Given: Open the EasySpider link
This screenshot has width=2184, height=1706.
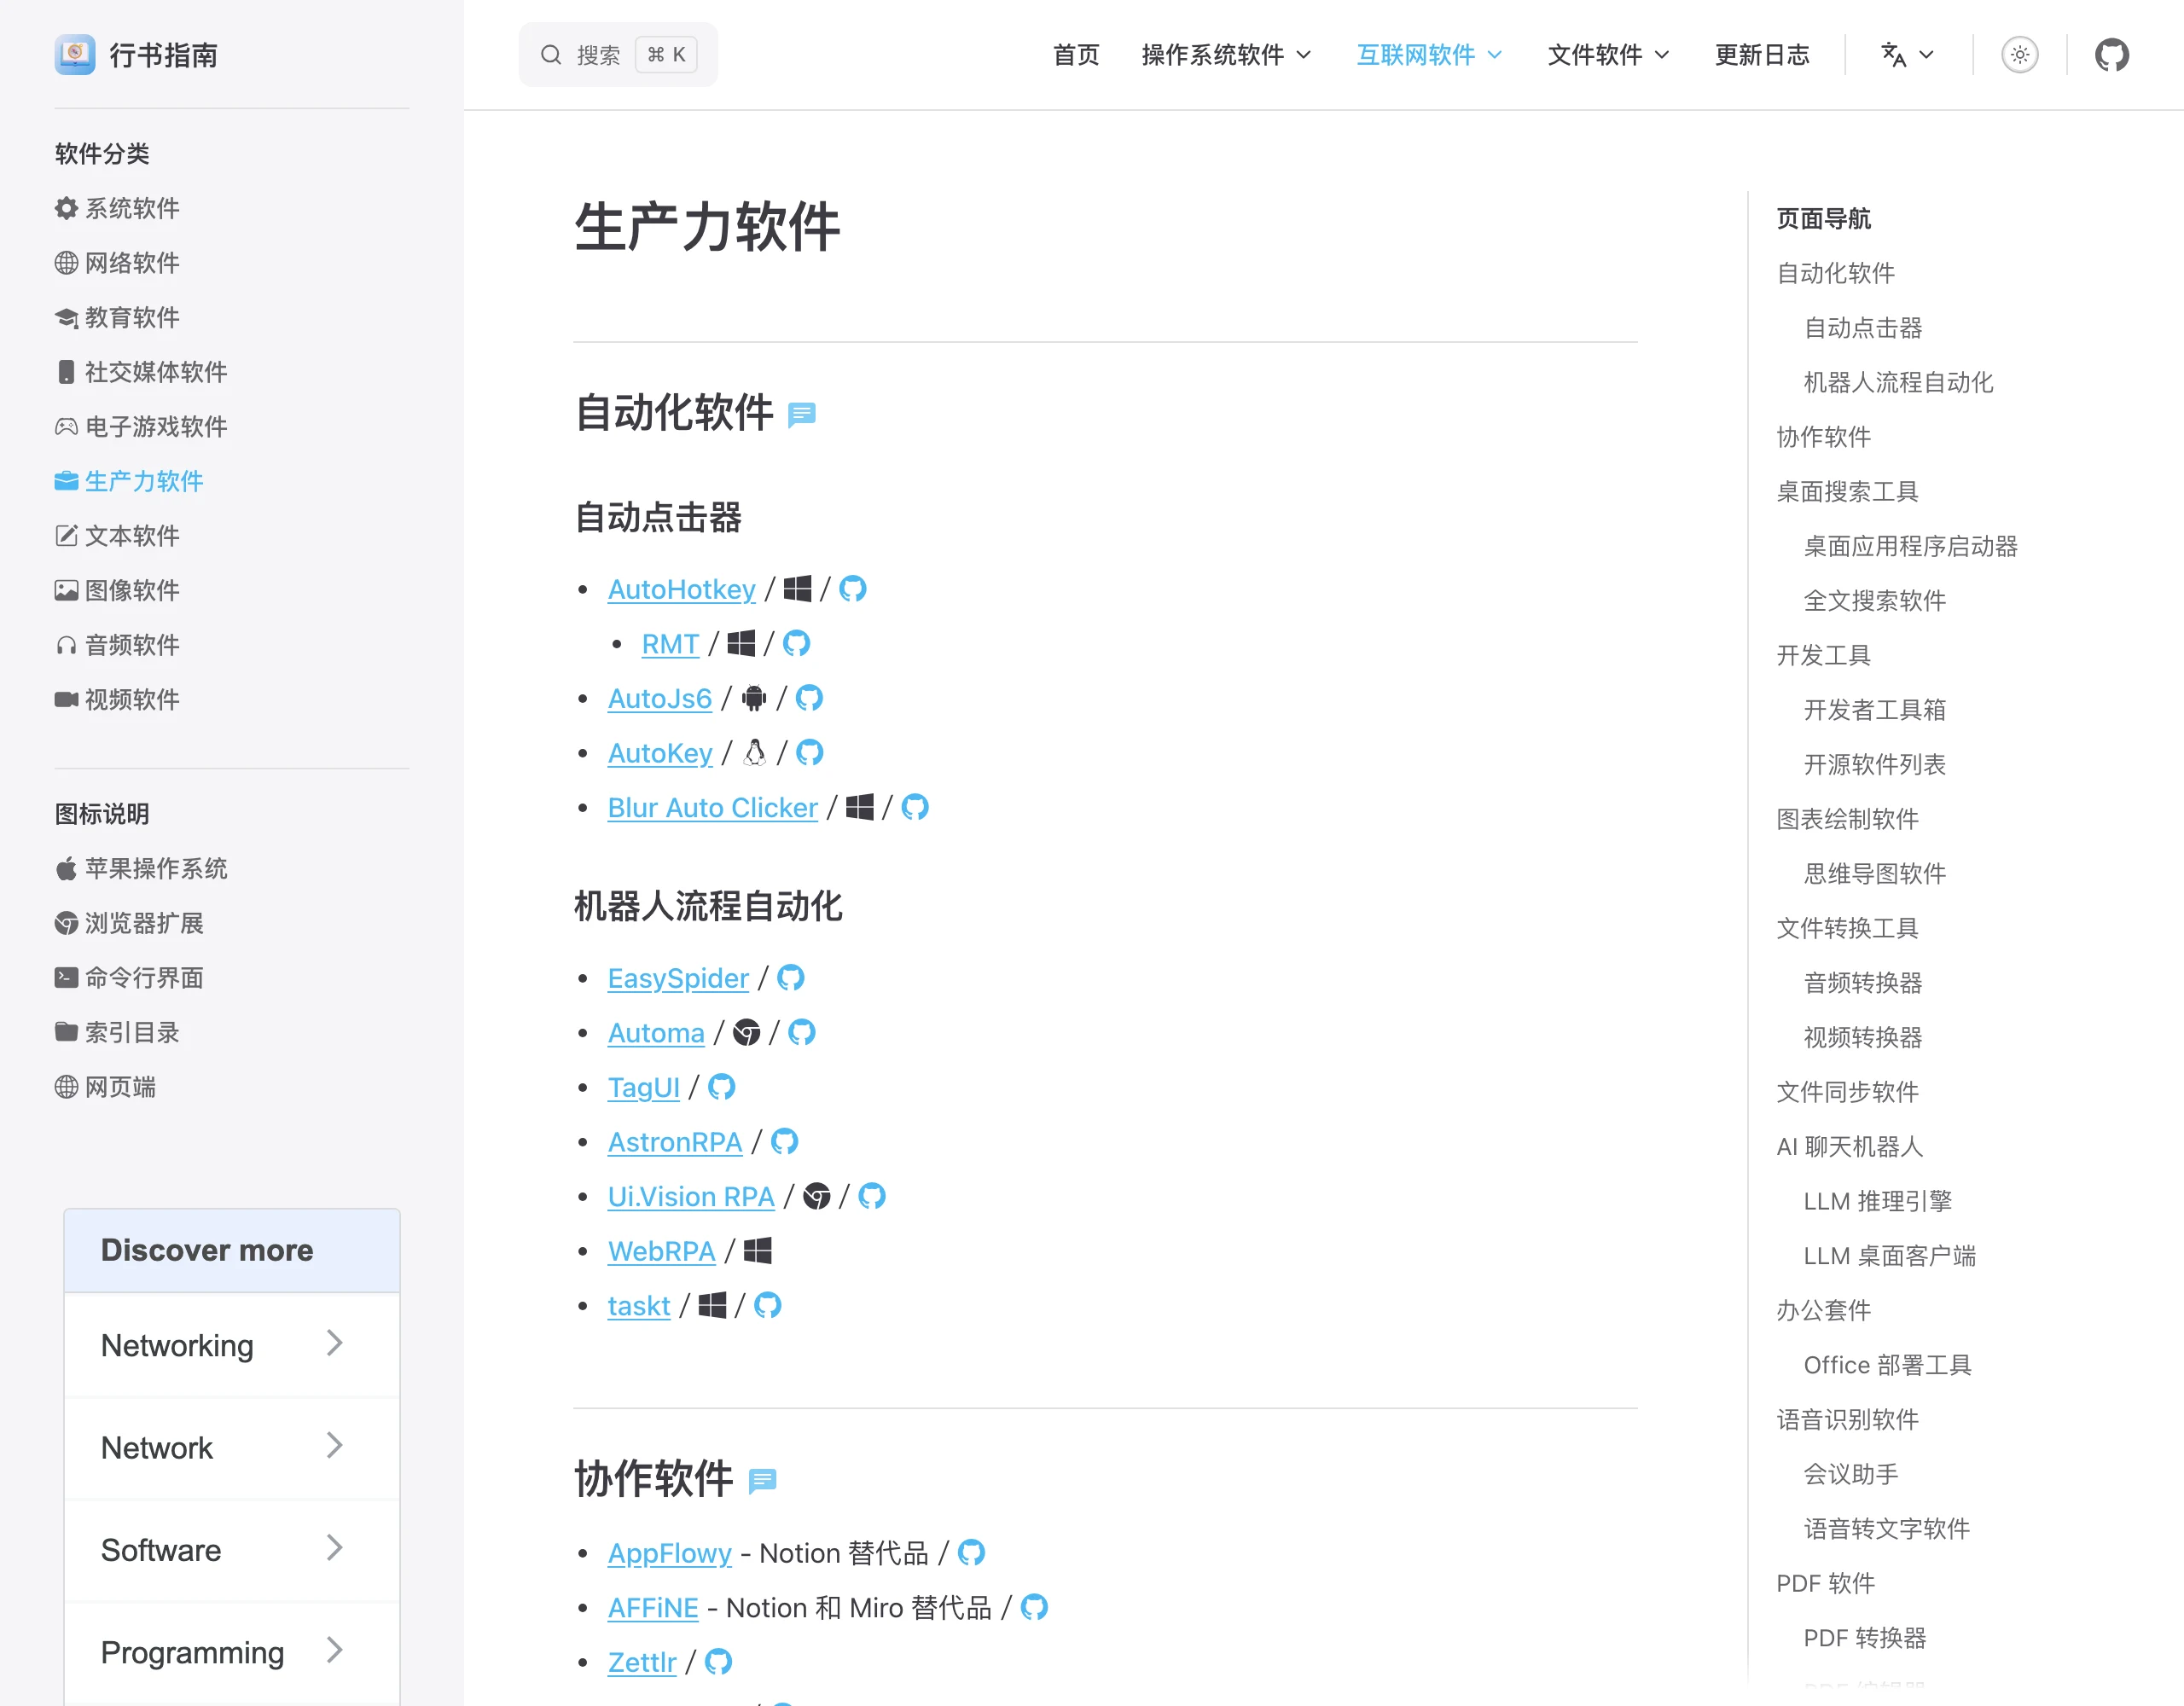Looking at the screenshot, I should pyautogui.click(x=678, y=978).
